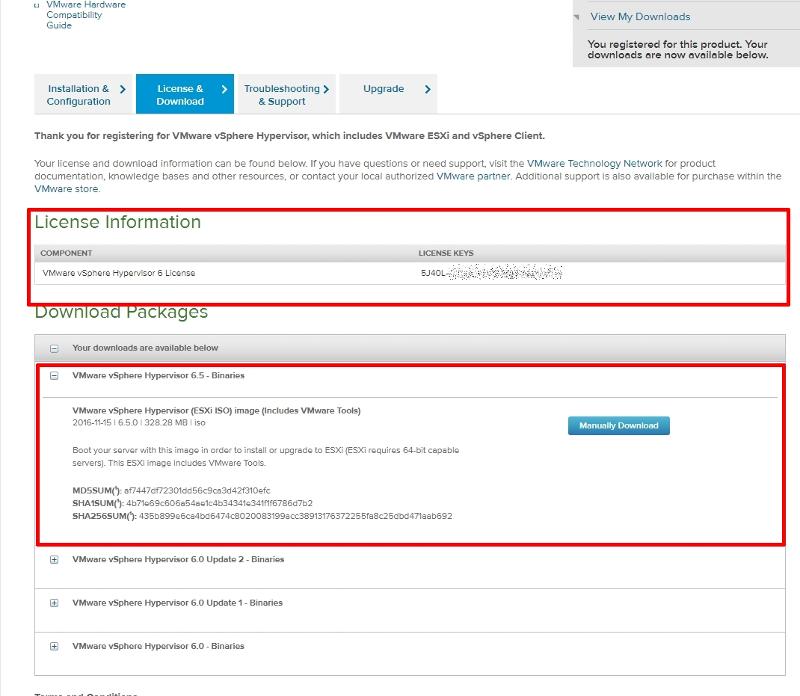Select the License & Download tab

(185, 94)
